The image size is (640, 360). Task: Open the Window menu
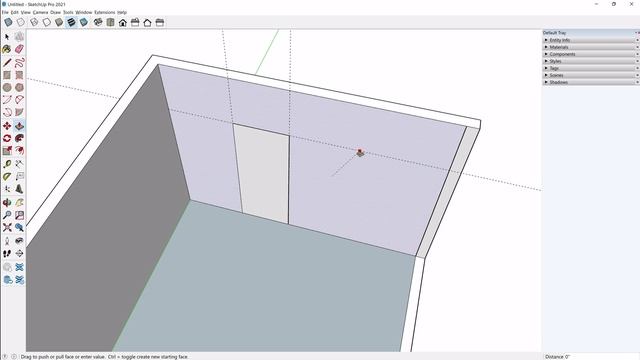coord(84,12)
